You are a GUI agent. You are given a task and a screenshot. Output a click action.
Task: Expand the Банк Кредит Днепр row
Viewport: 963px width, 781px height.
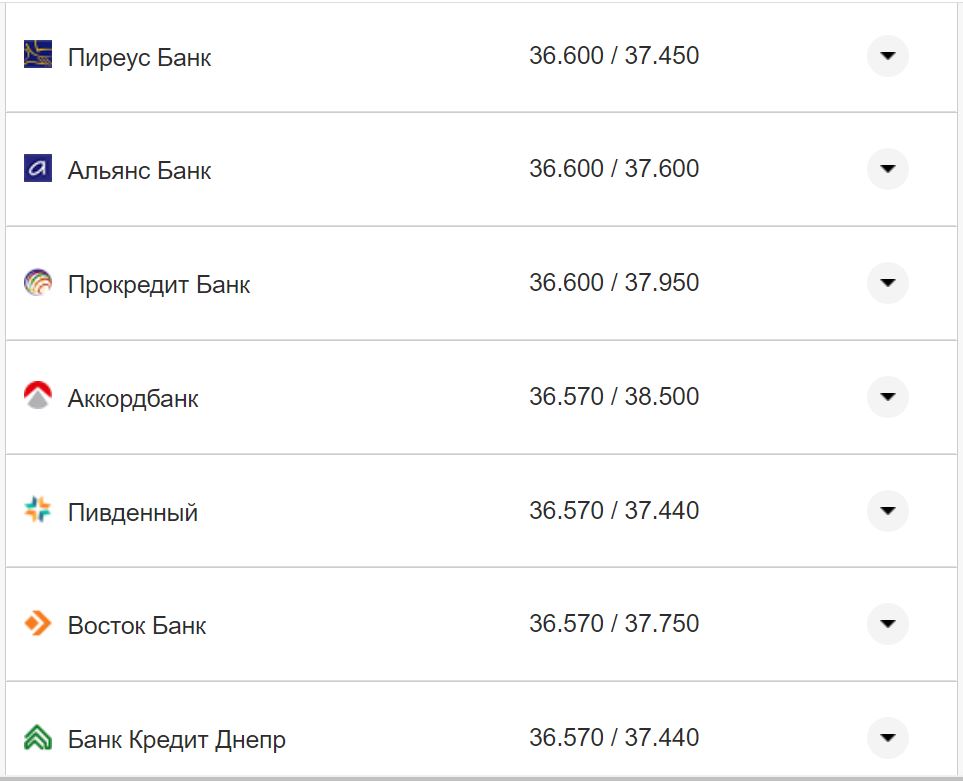pyautogui.click(x=887, y=738)
